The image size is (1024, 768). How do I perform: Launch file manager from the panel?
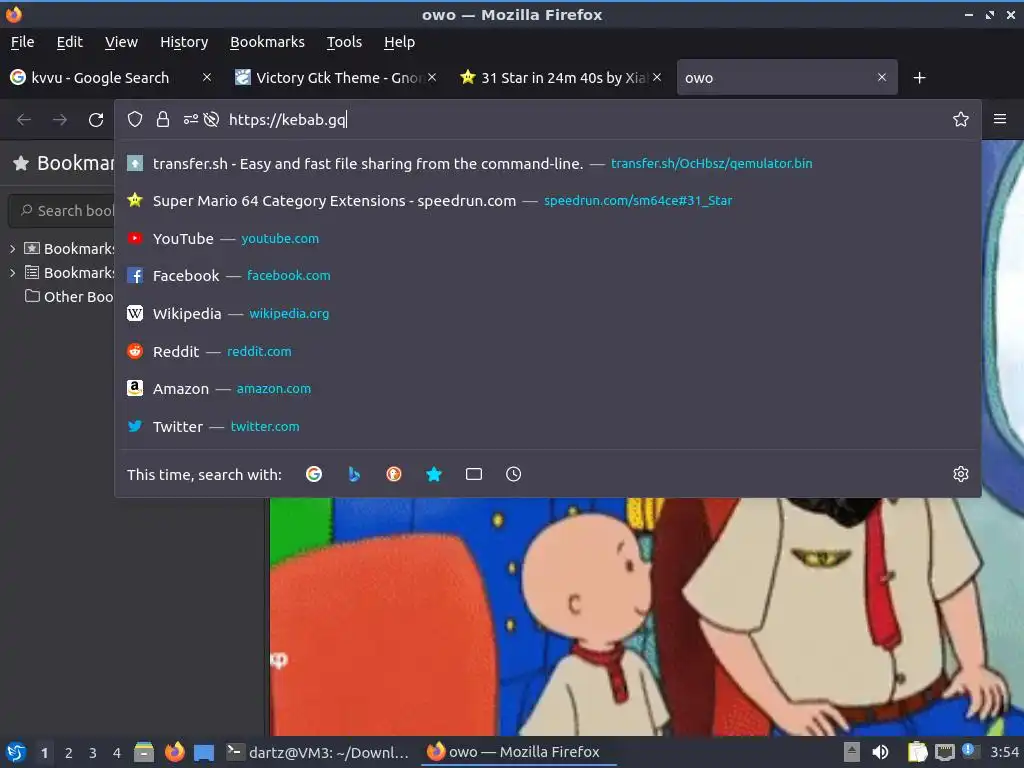coord(144,752)
